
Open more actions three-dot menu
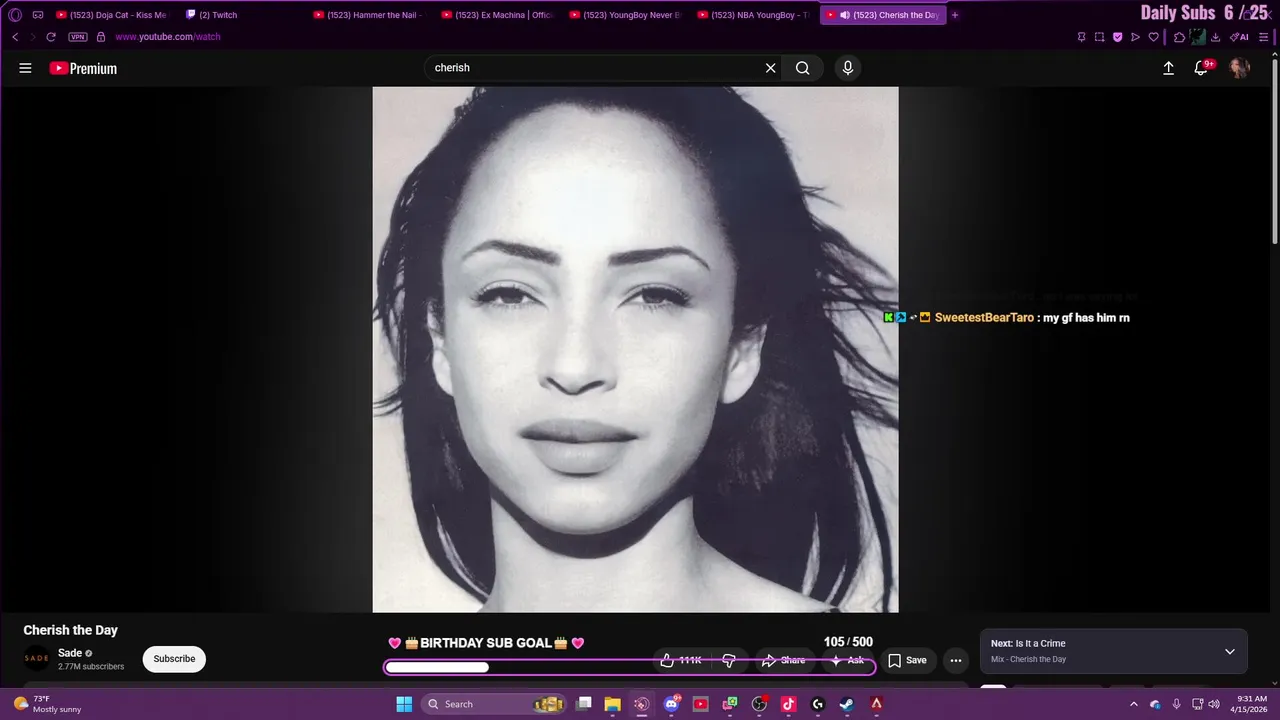[956, 660]
